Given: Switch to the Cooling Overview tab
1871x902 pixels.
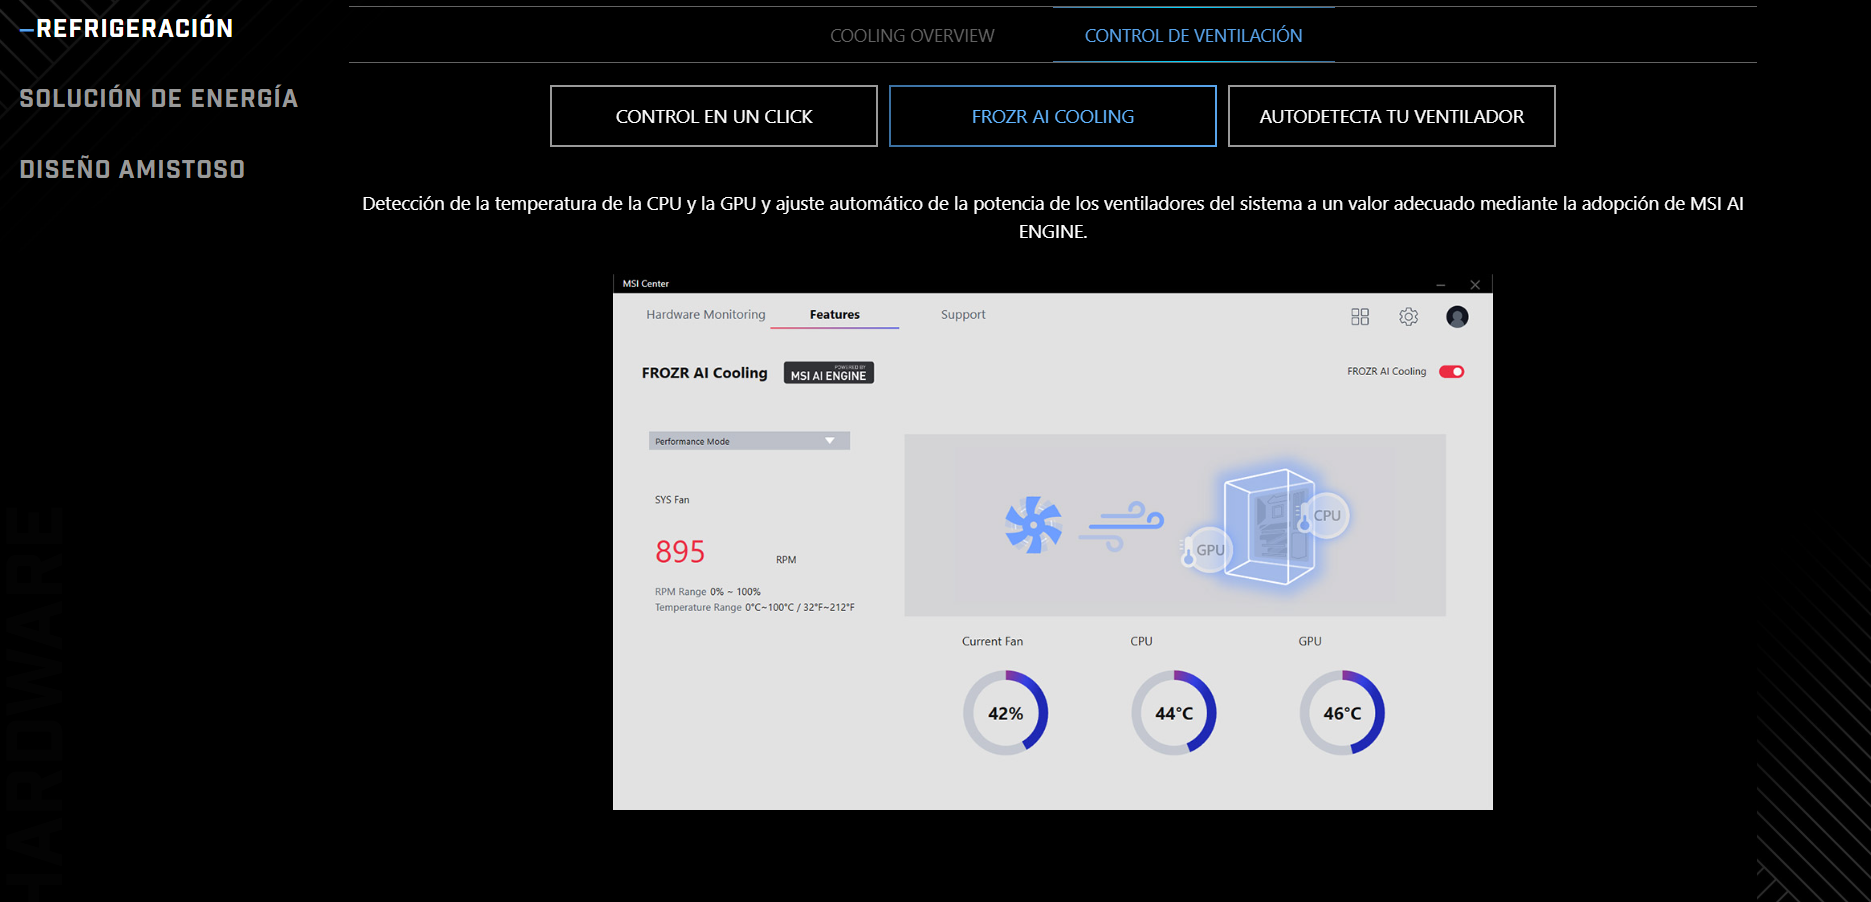Looking at the screenshot, I should [x=912, y=36].
